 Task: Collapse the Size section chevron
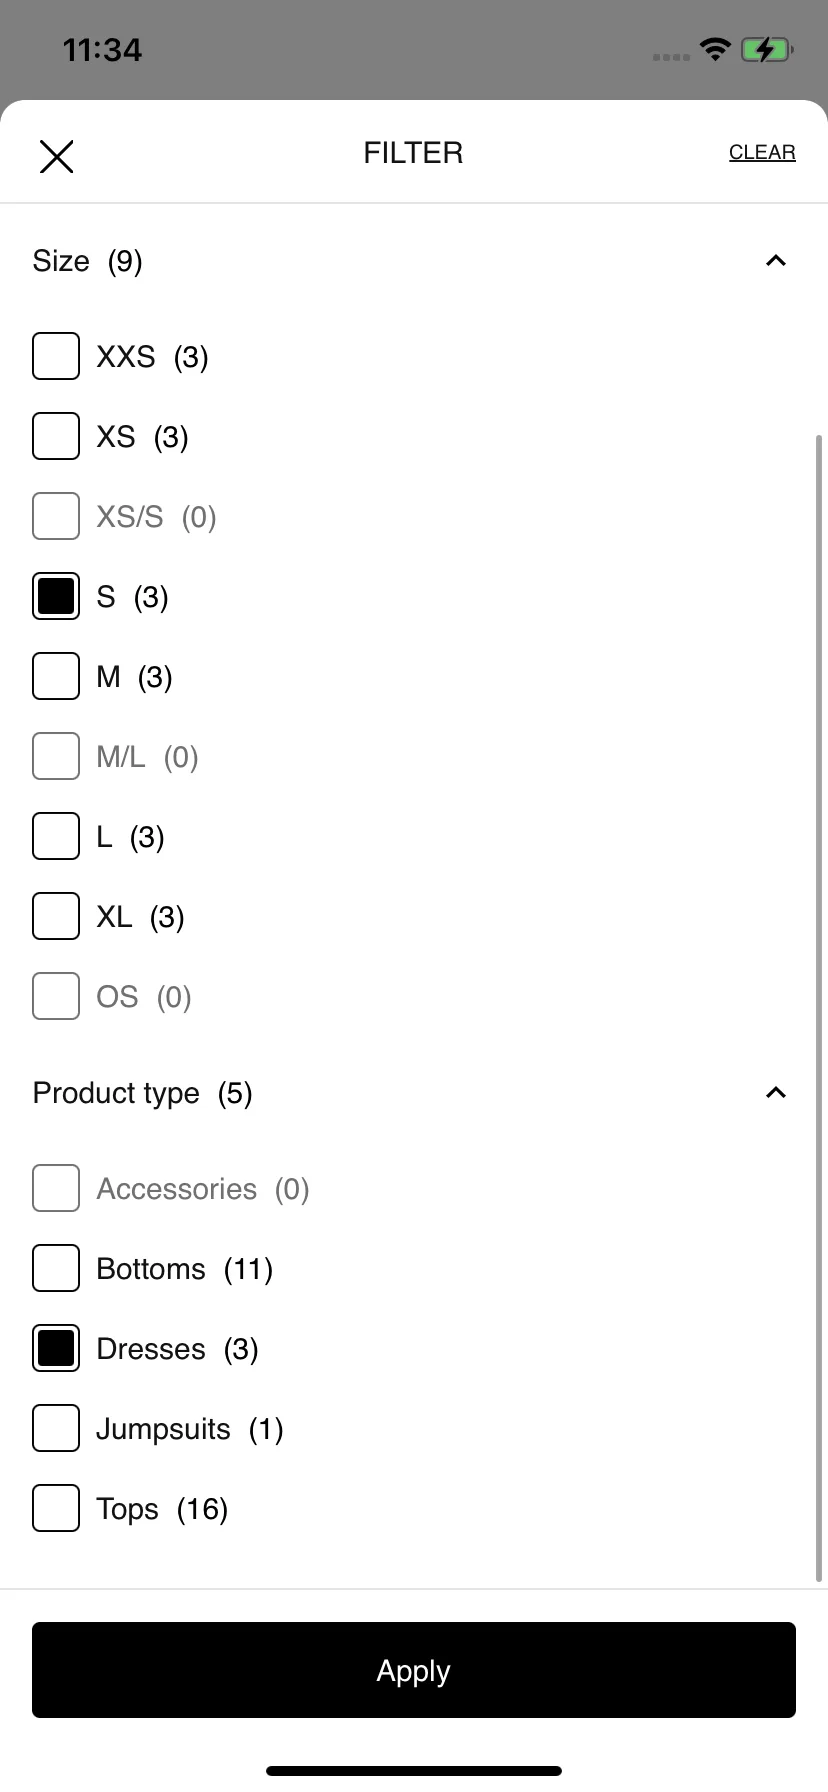(776, 261)
